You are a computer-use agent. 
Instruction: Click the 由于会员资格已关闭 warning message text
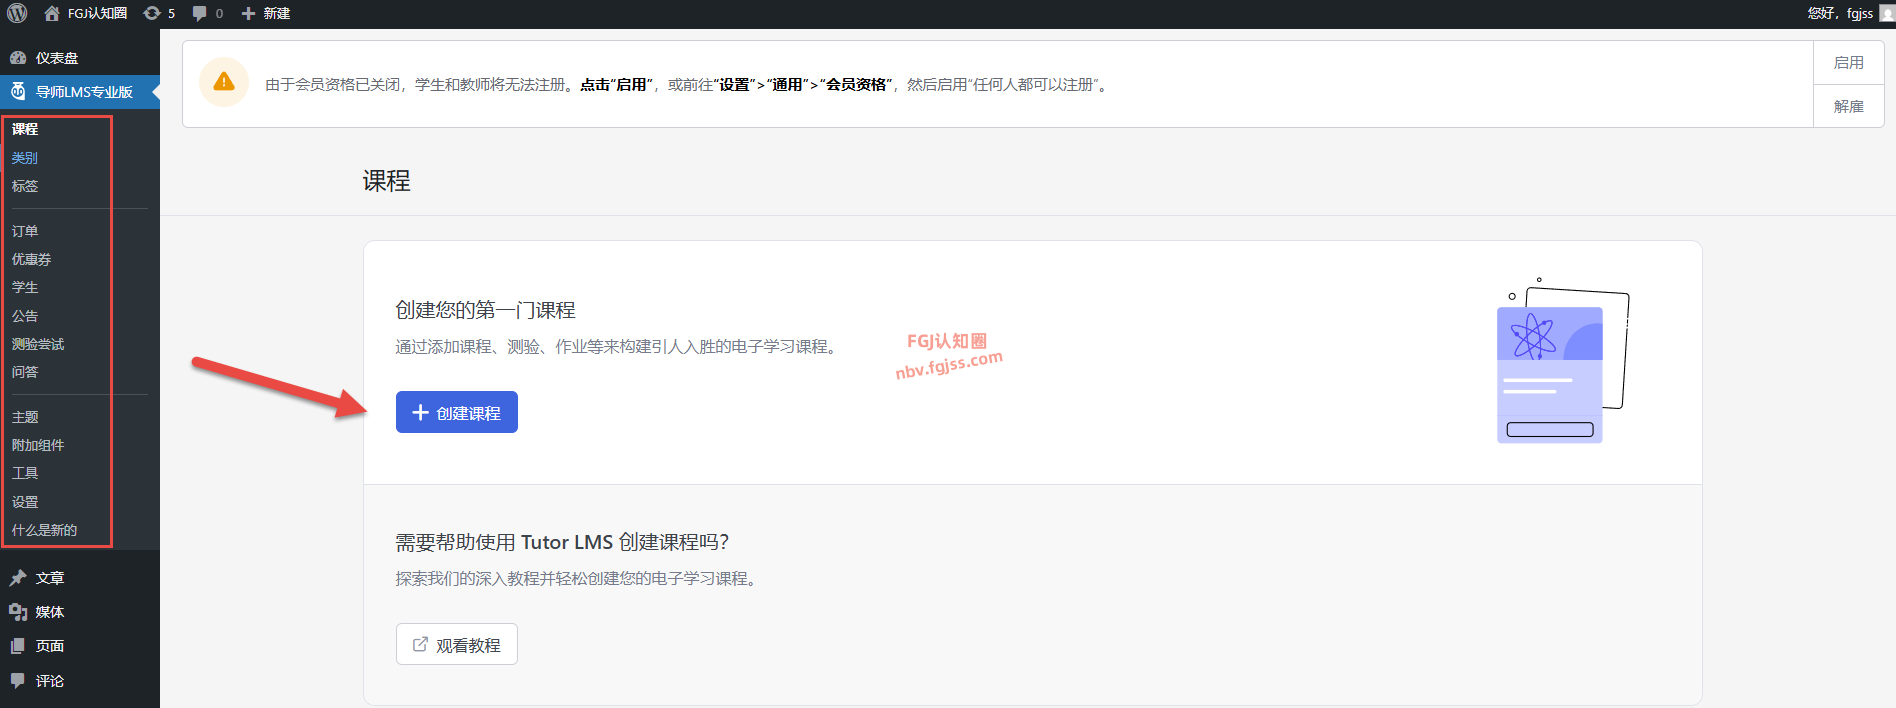pos(688,85)
